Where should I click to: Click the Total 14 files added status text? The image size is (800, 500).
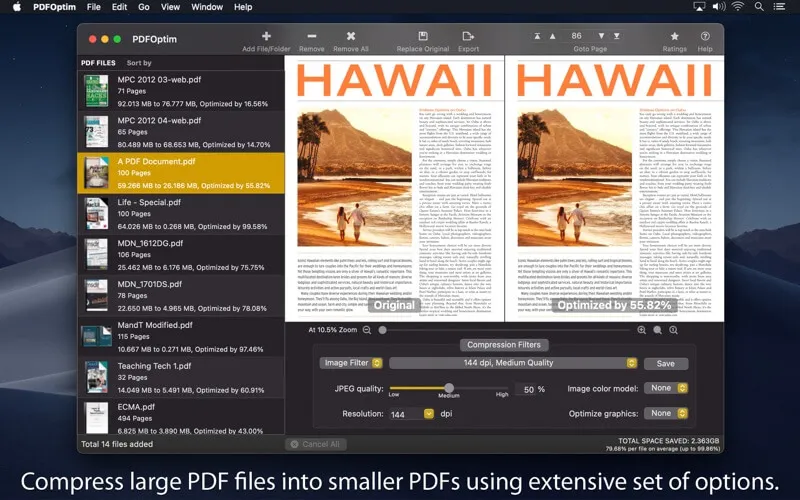coord(117,444)
